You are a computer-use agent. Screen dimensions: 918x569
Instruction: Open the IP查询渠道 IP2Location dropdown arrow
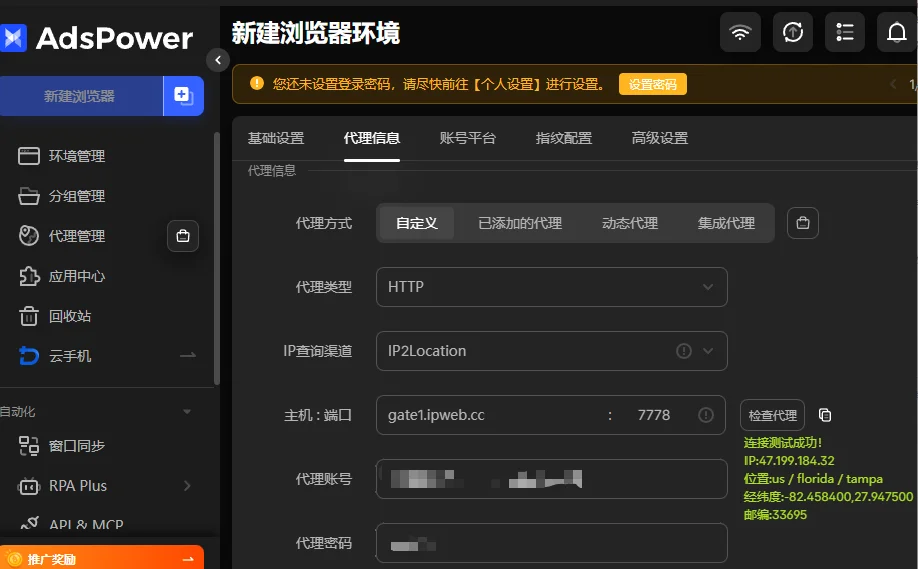tap(708, 351)
